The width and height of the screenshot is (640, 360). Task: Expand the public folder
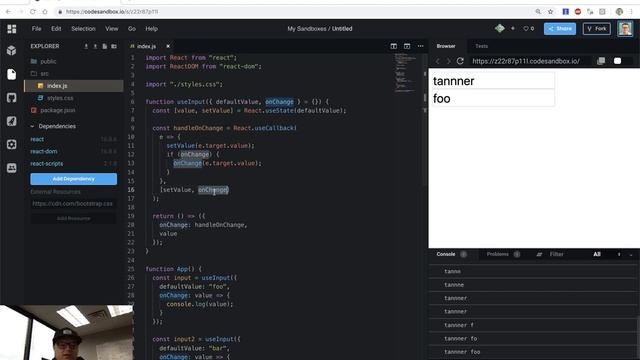[x=73, y=61]
